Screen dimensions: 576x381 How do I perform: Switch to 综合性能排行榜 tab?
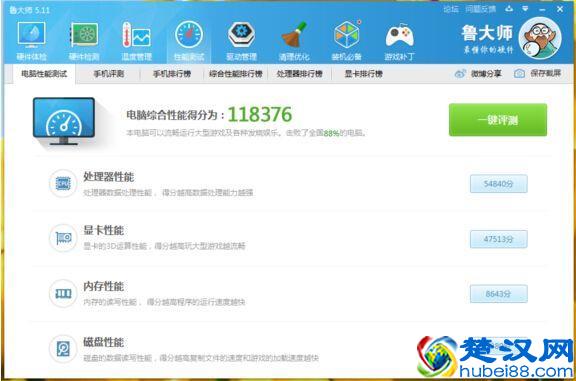click(236, 74)
